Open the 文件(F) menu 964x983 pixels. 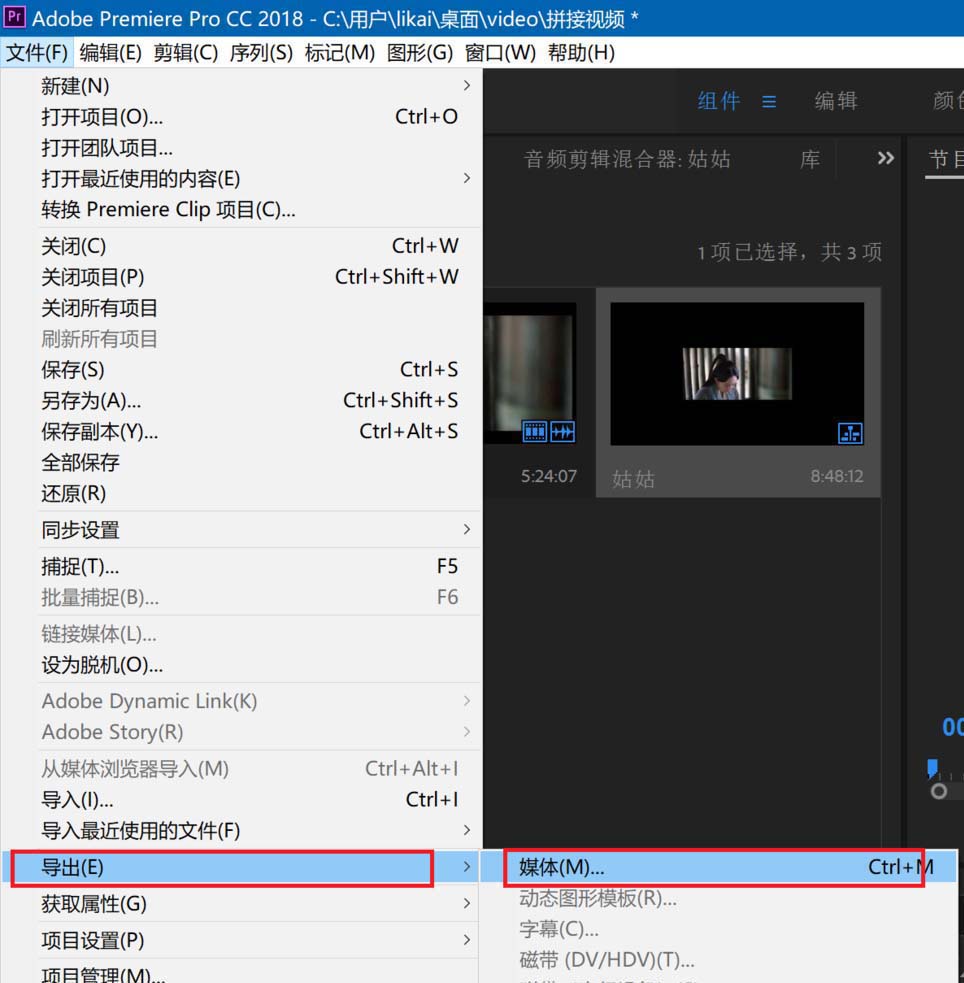click(37, 53)
